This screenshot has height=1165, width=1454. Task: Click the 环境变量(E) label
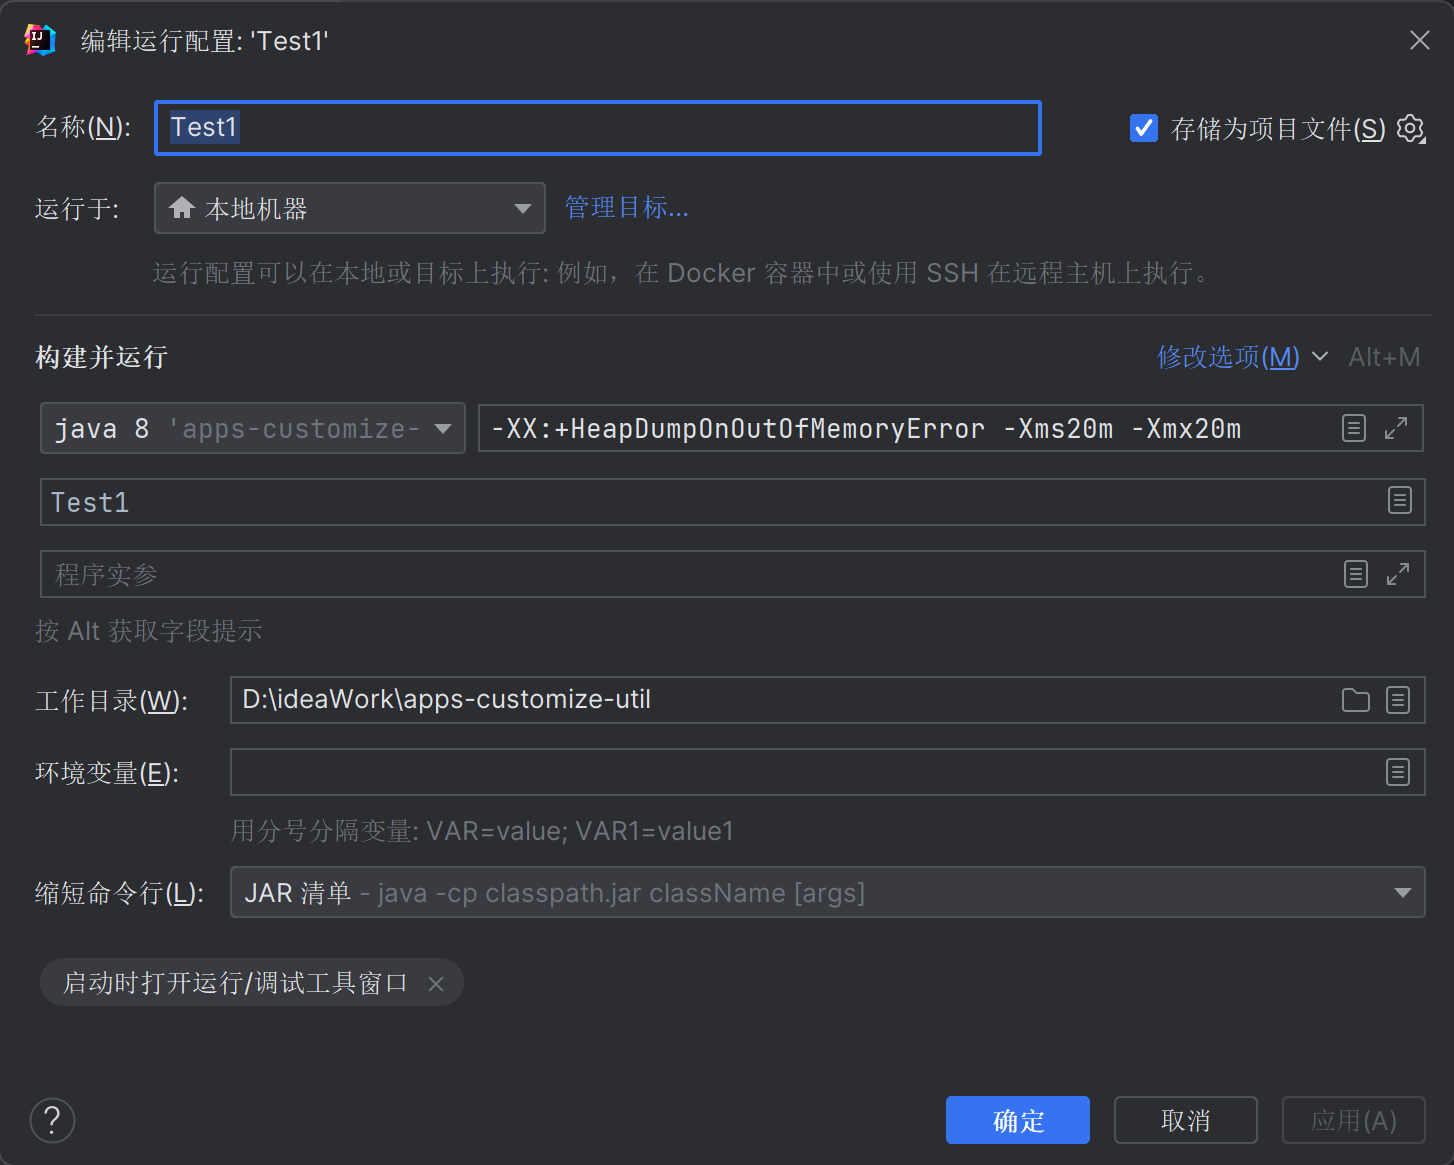[107, 773]
